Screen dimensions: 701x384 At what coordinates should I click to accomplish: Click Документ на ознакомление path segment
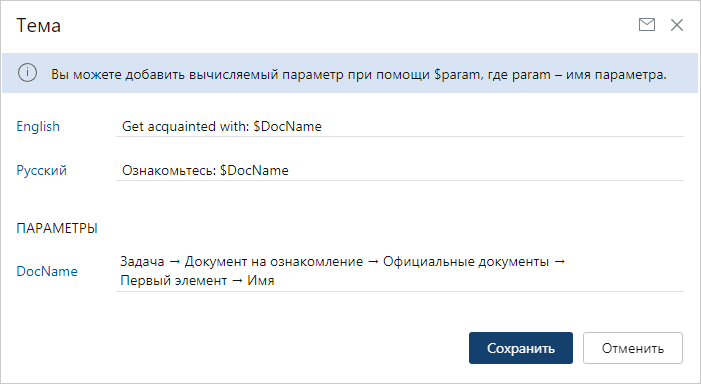coord(274,262)
